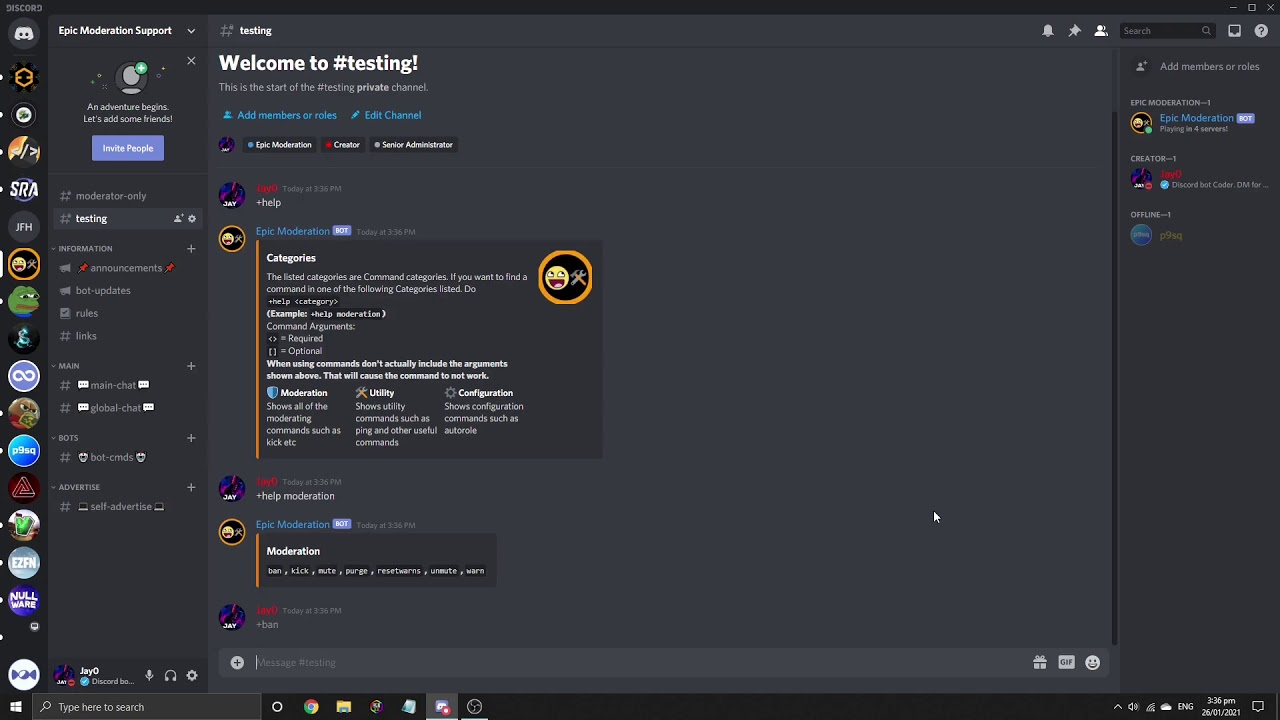Screen dimensions: 1280x720
Task: Open the bot-updates channel
Action: click(x=128, y=291)
